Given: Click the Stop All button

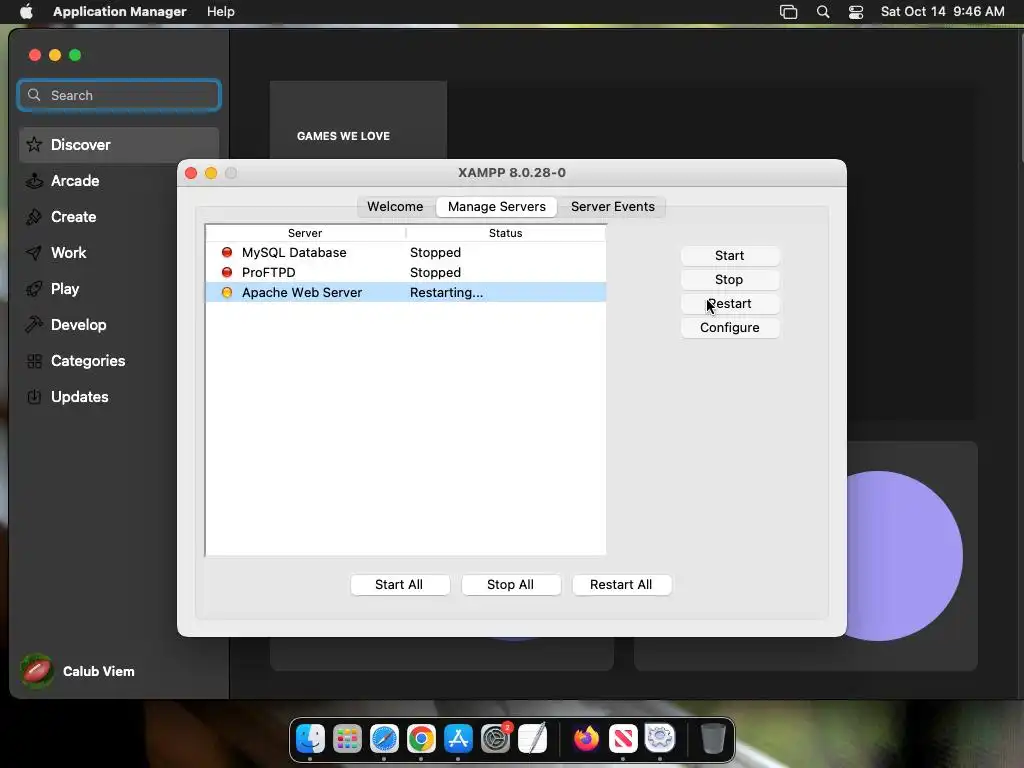Looking at the screenshot, I should (511, 584).
